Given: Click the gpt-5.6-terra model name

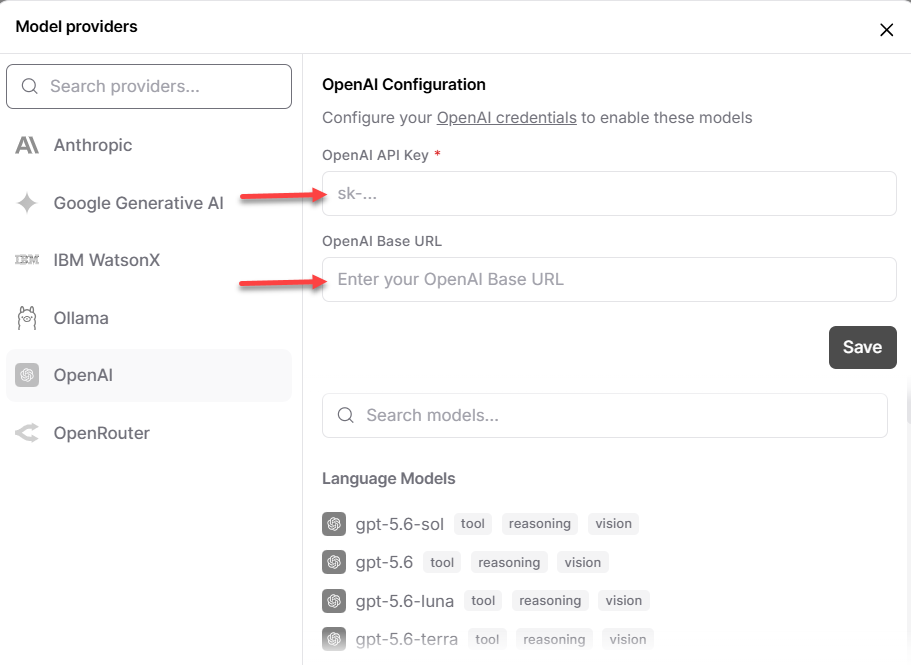Looking at the screenshot, I should pyautogui.click(x=407, y=639).
